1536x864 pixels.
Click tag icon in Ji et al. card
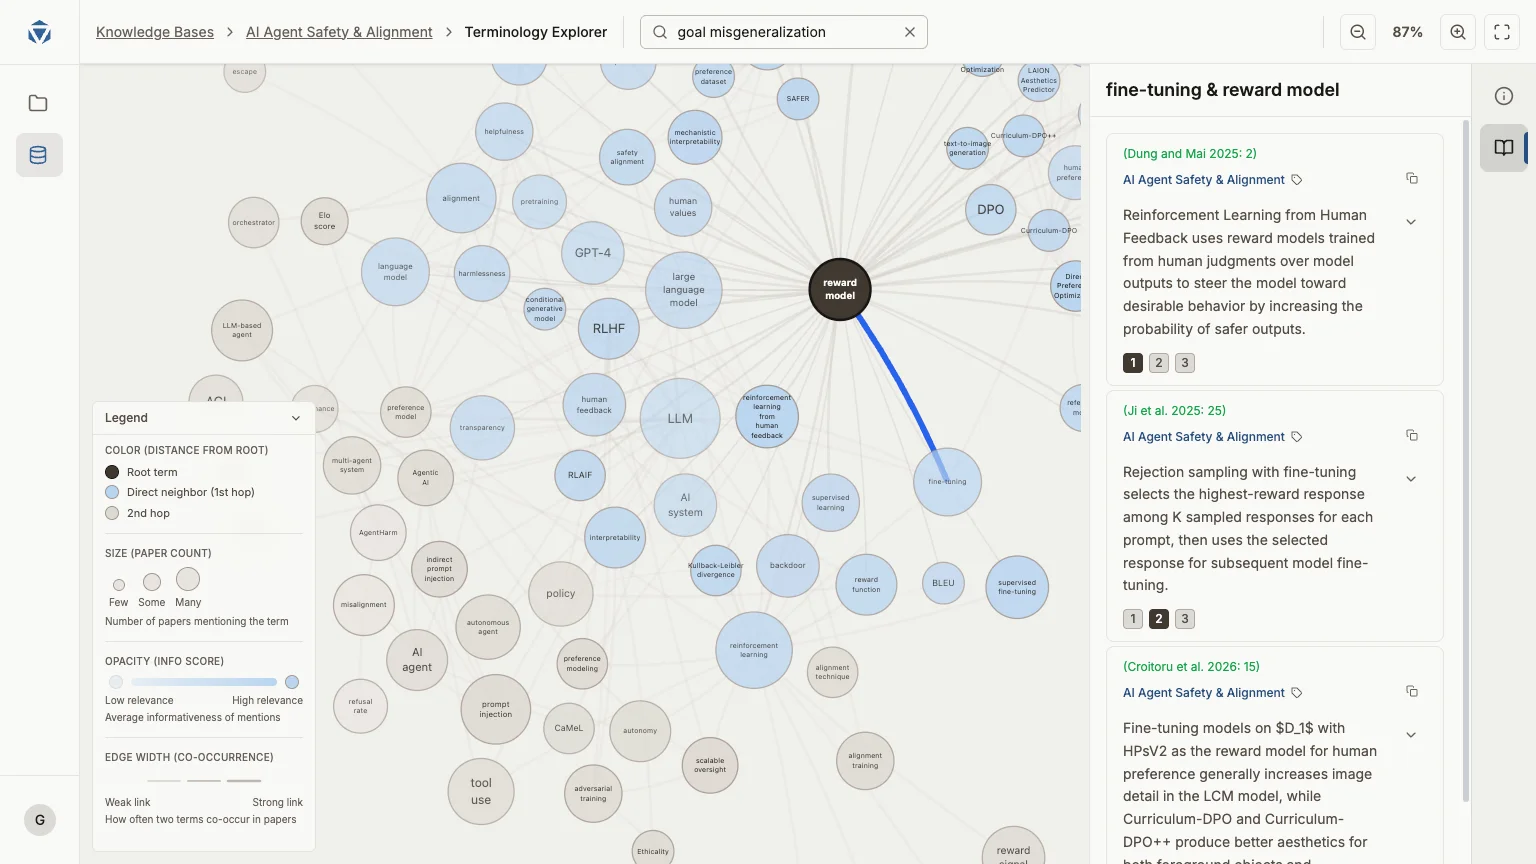(1297, 437)
